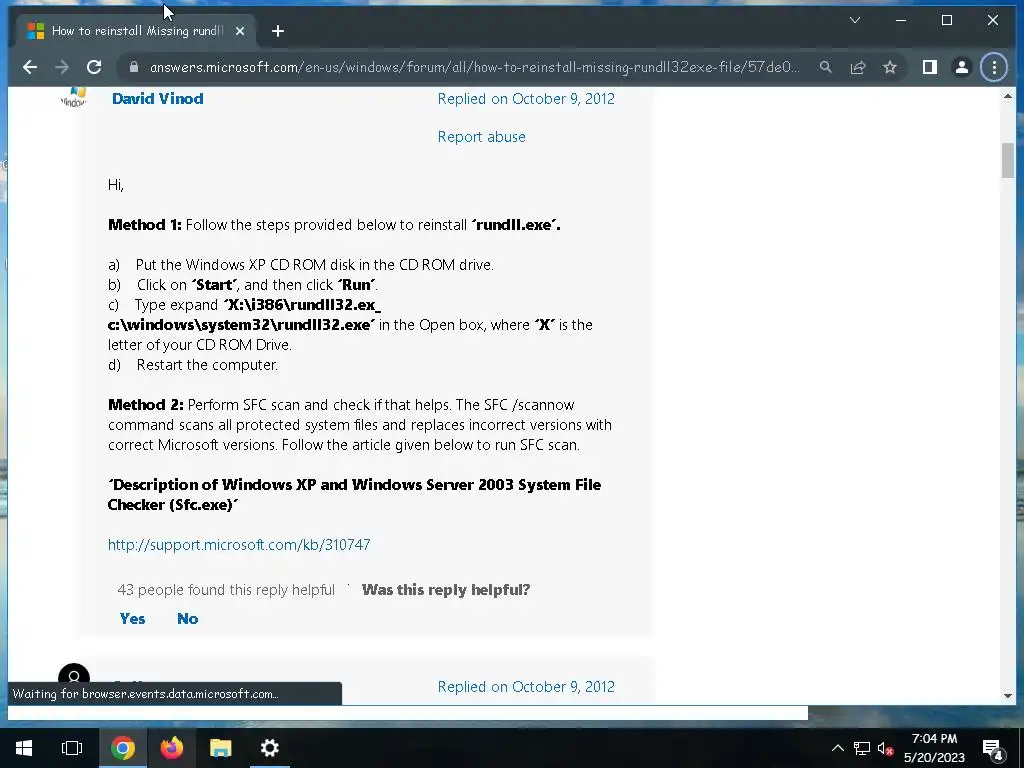Close the 'How to reinstall Missing rundll' tab
The width and height of the screenshot is (1024, 768).
[240, 31]
